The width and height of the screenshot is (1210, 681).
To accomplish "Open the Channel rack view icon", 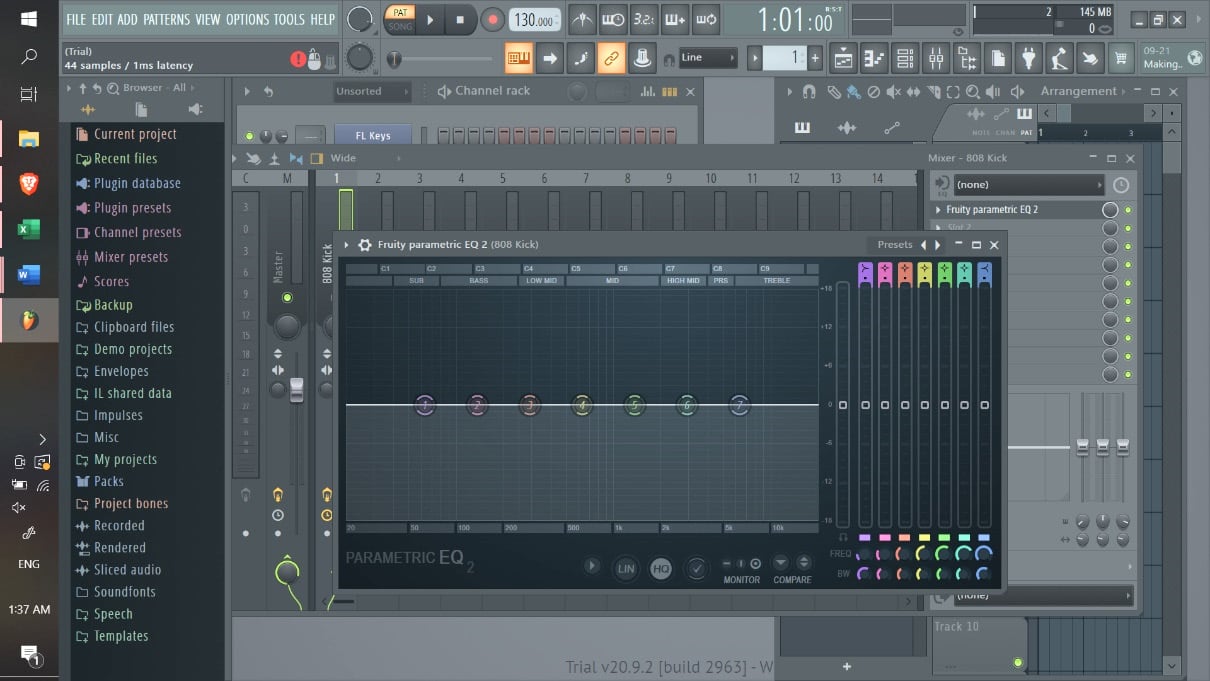I will coord(905,59).
